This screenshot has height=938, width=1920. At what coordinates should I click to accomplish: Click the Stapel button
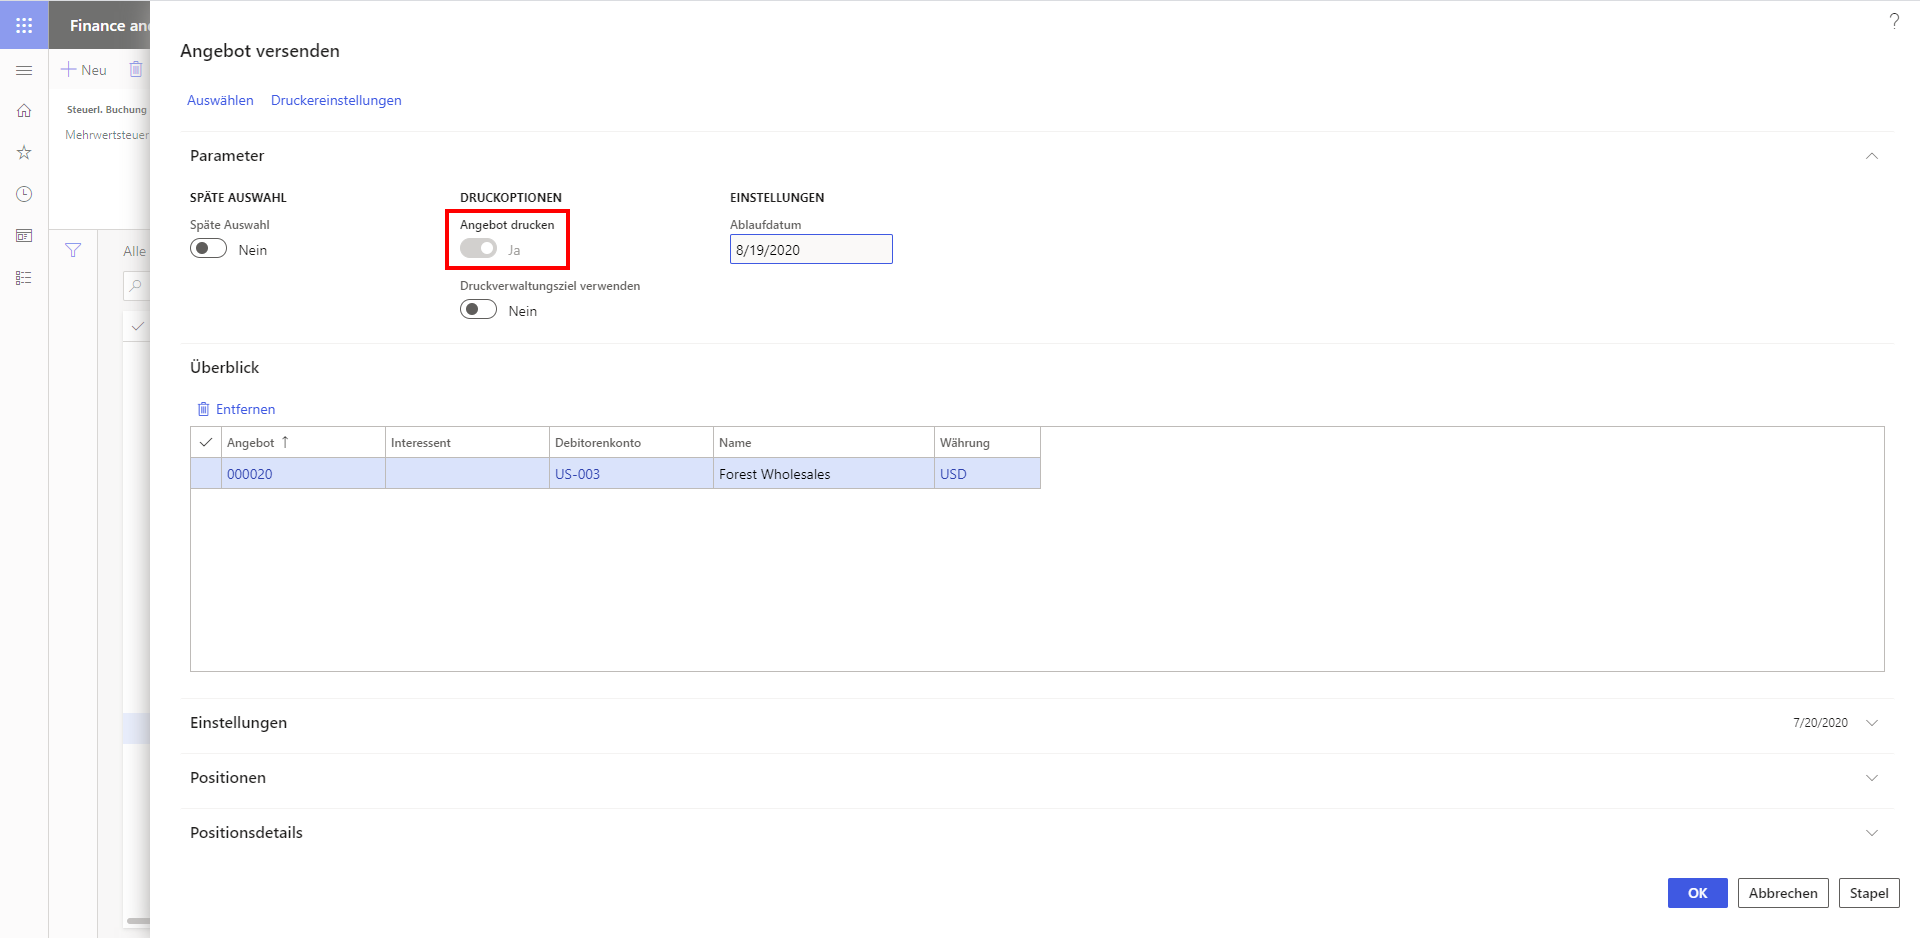pos(1868,893)
